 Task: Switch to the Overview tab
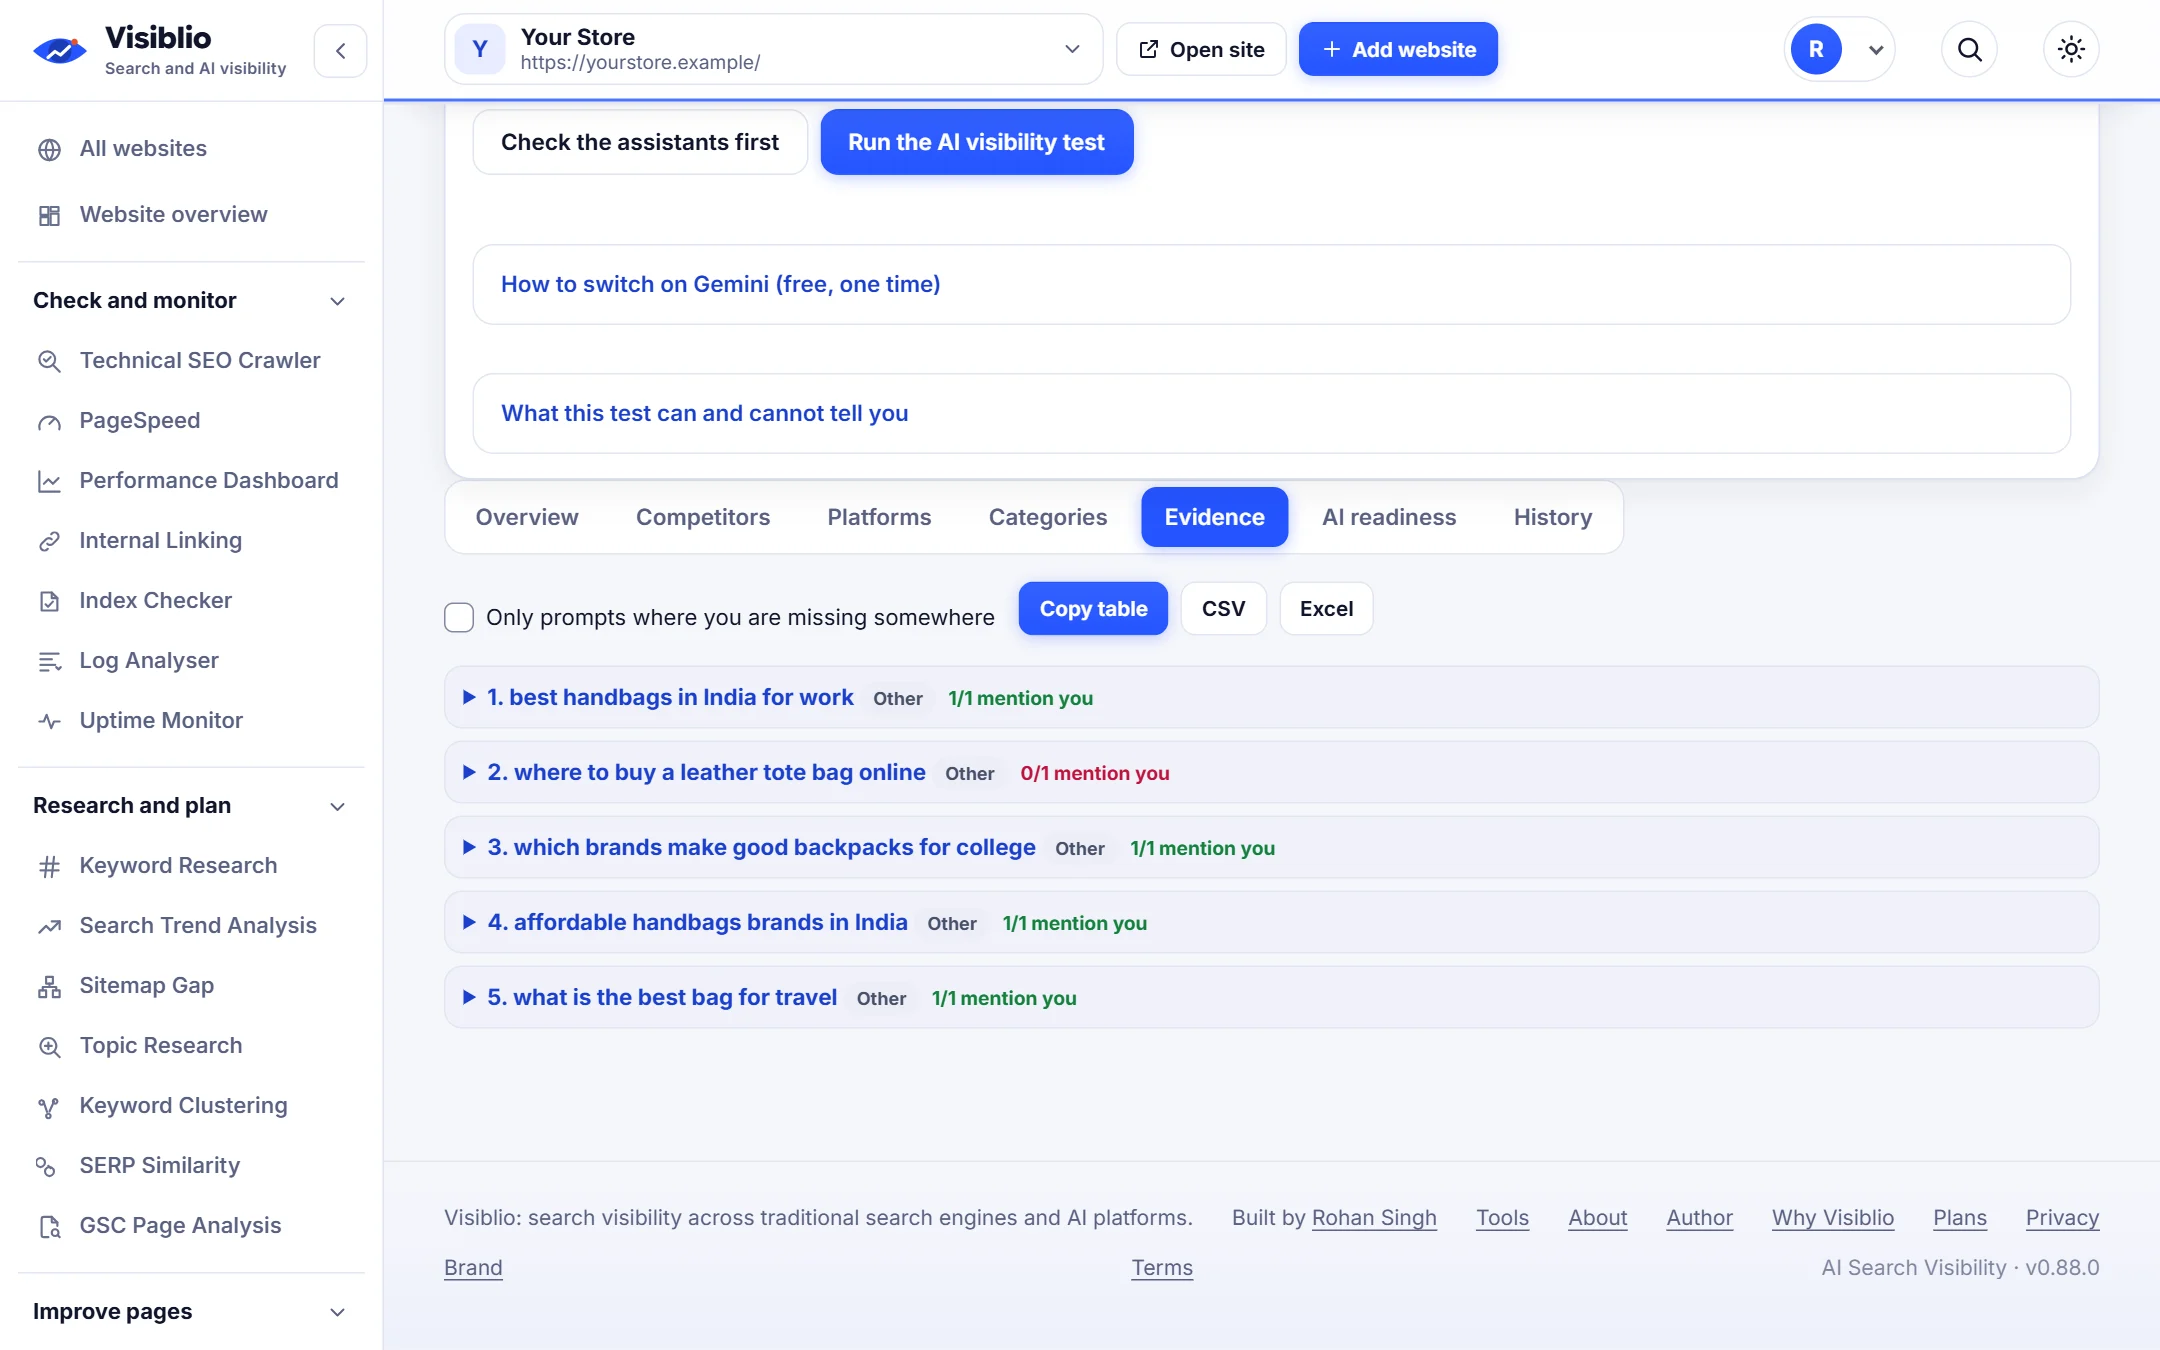(527, 517)
